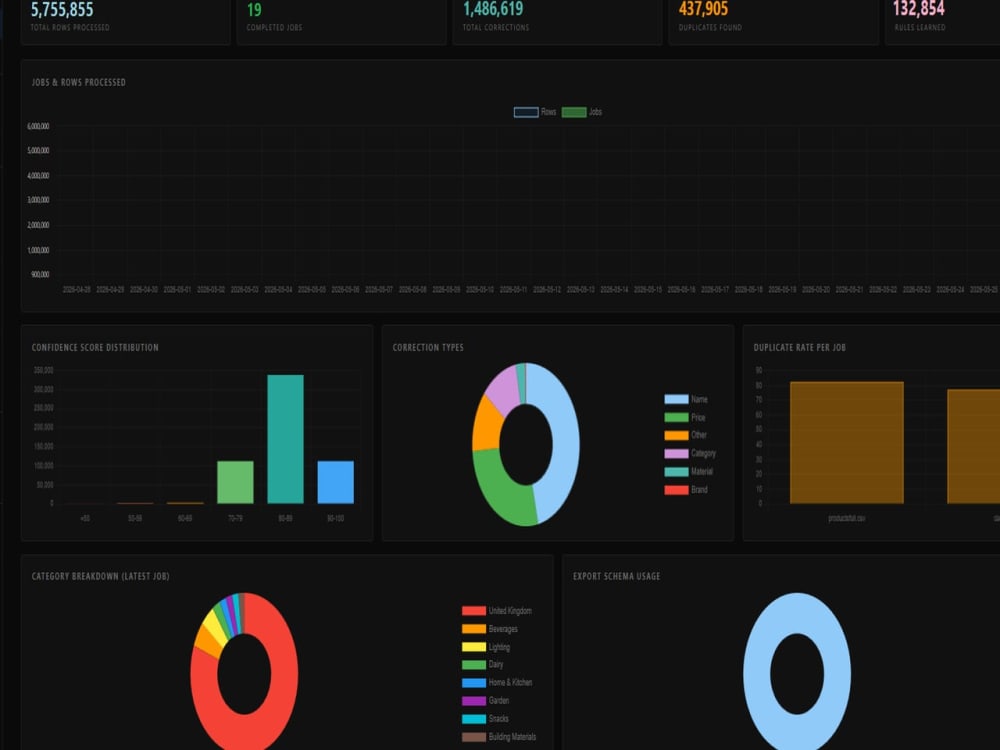
Task: Toggle the Material legend entry in Correction Types
Action: [x=689, y=471]
